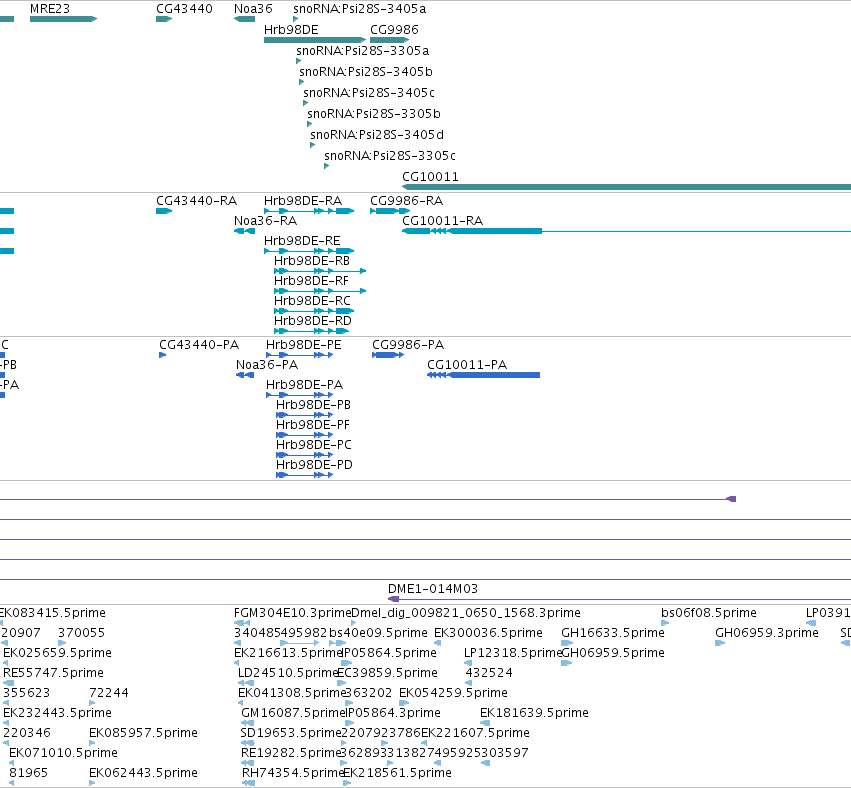Select the LP12318.5prime EST
Screen dimensions: 851x788
coord(468,663)
